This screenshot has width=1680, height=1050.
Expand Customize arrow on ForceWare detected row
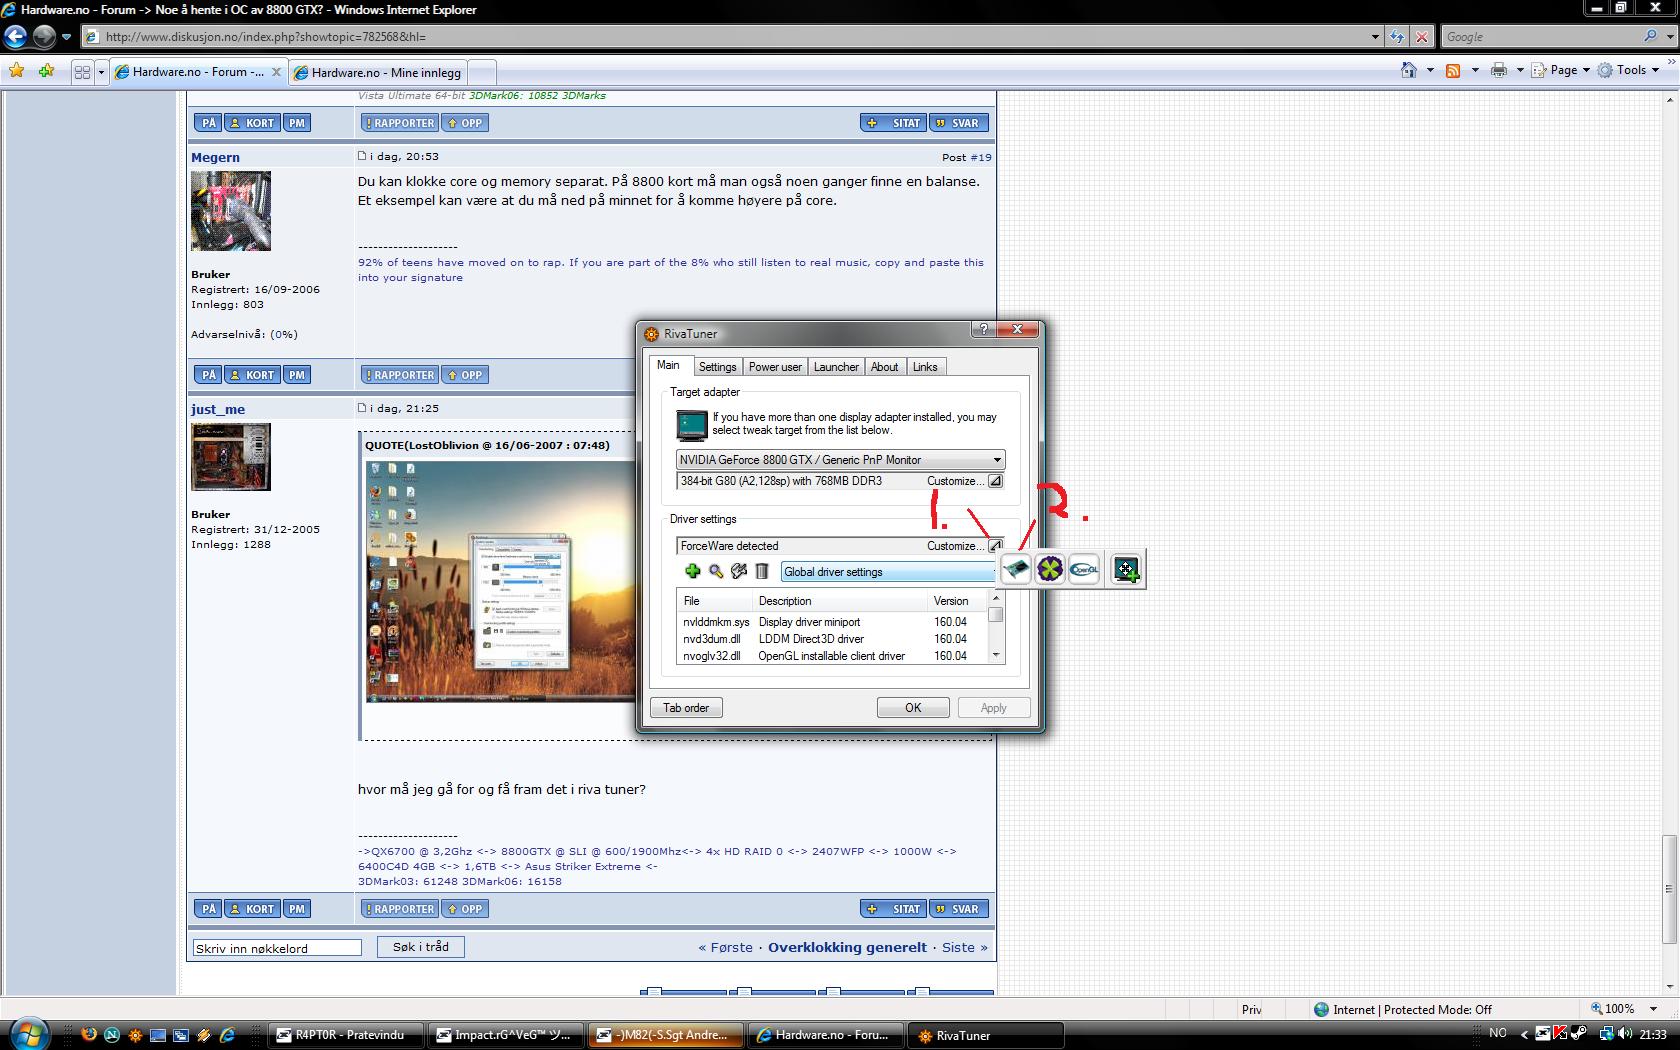995,546
